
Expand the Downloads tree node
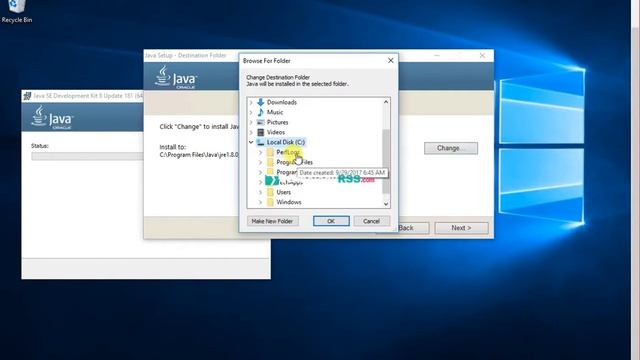tap(251, 102)
